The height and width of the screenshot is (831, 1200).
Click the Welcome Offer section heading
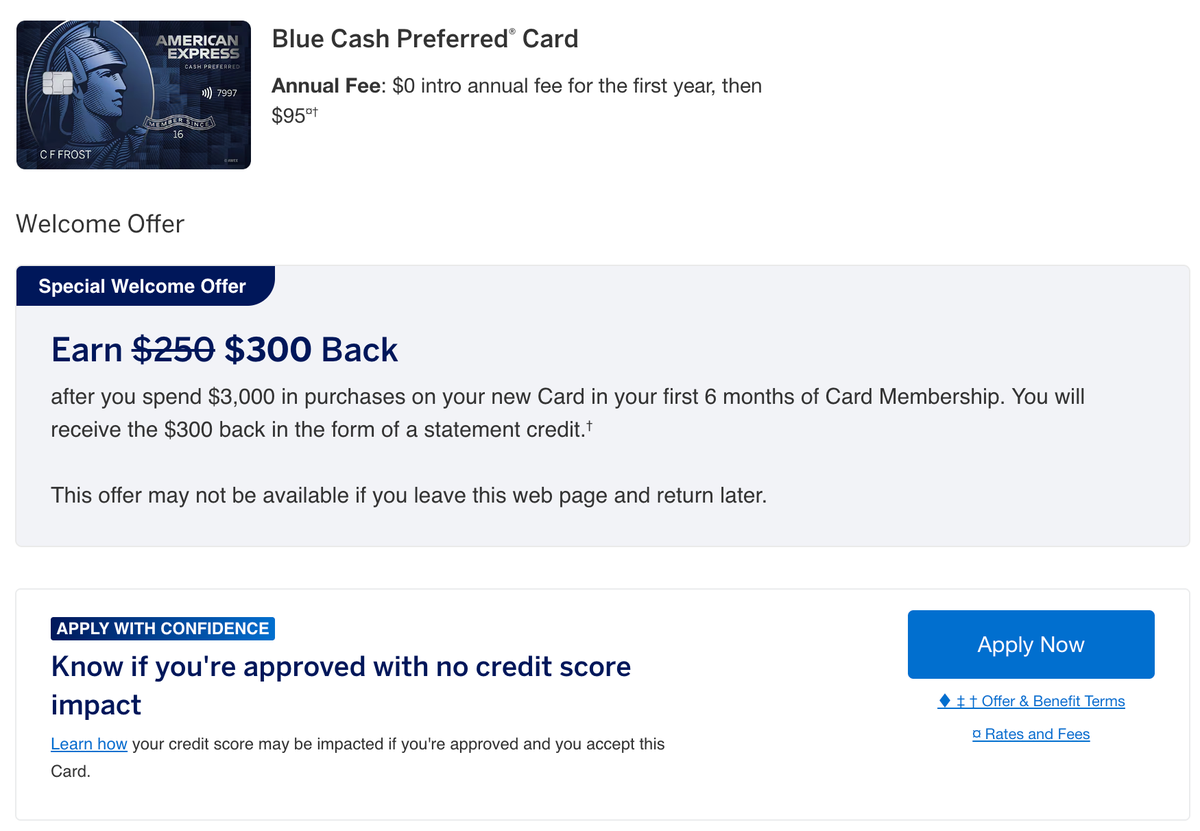point(99,224)
